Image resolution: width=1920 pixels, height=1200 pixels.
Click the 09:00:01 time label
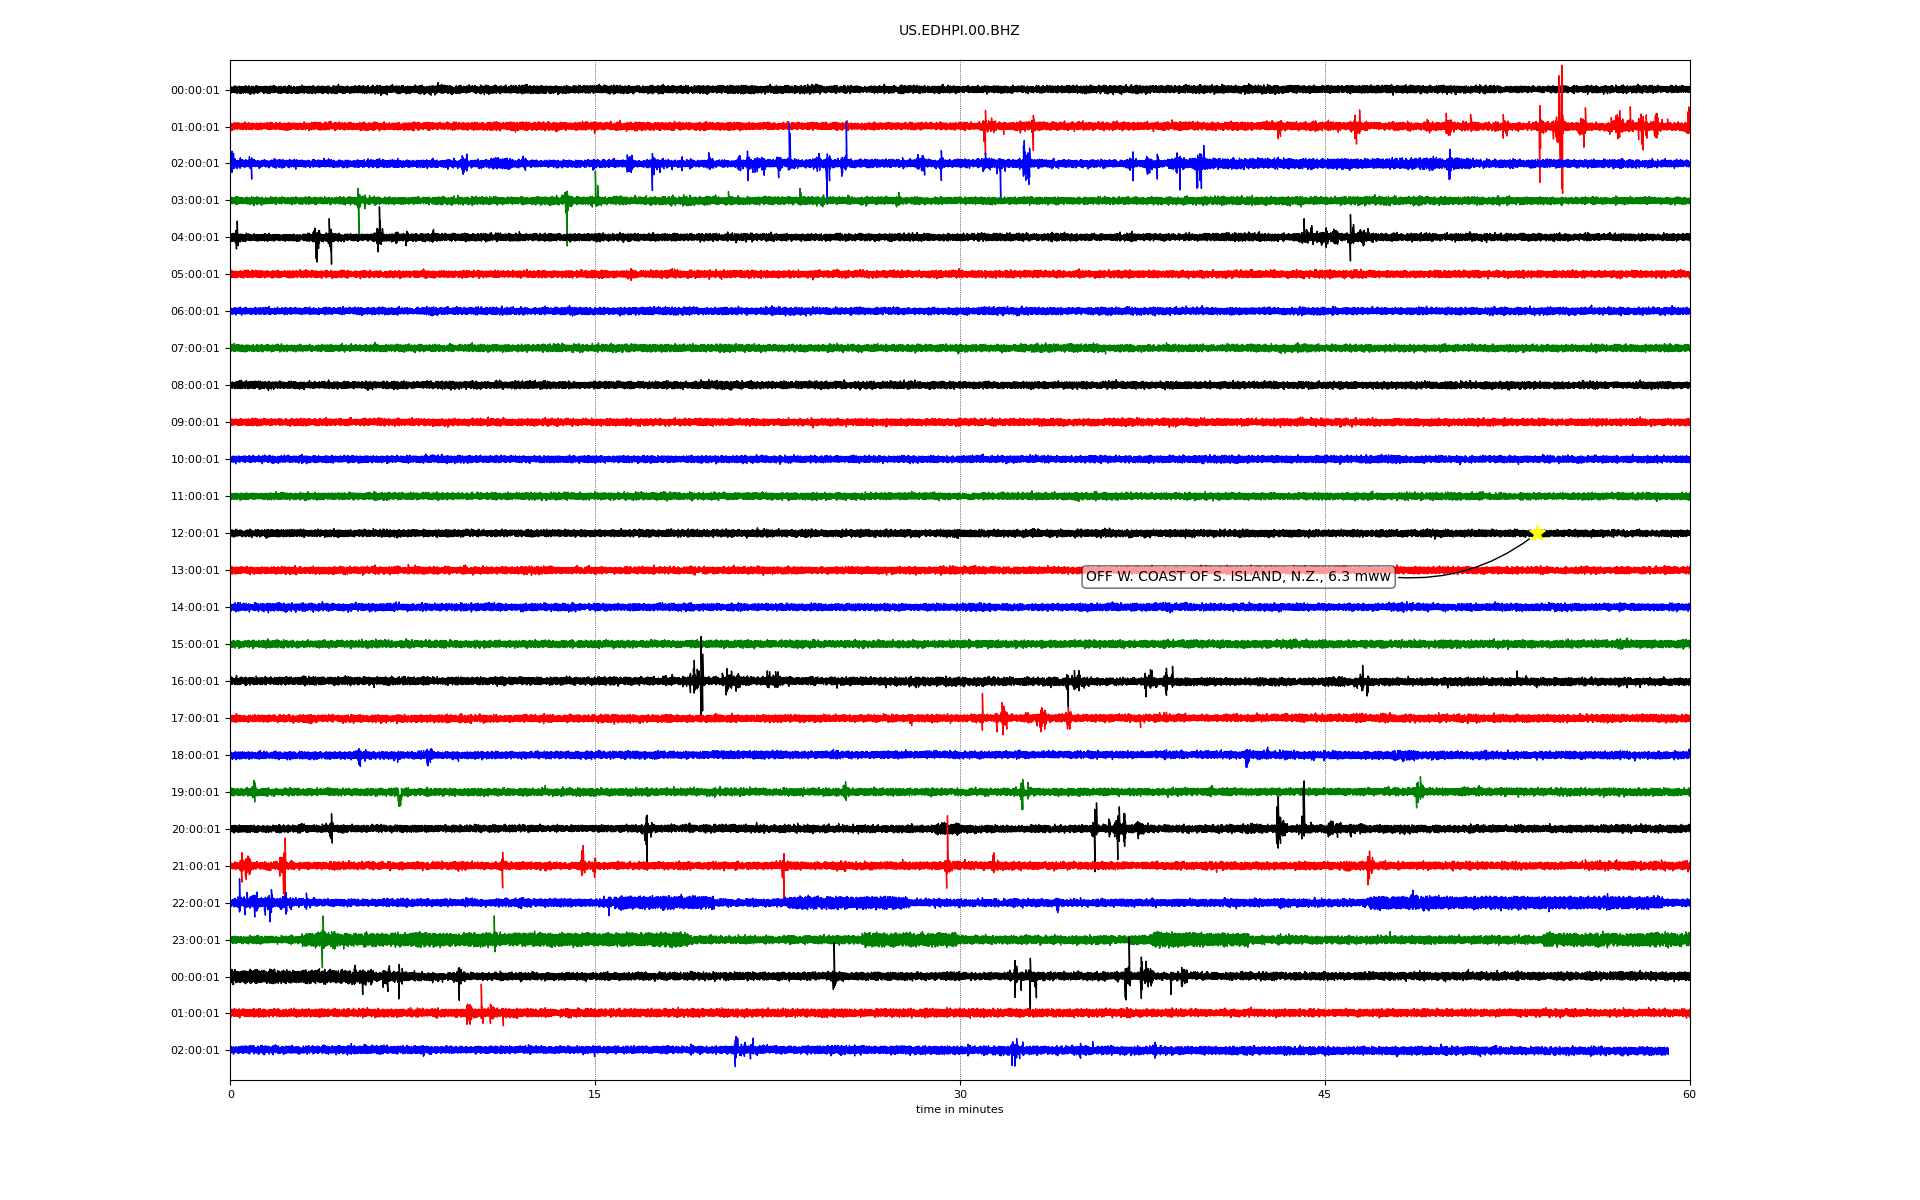pyautogui.click(x=195, y=423)
